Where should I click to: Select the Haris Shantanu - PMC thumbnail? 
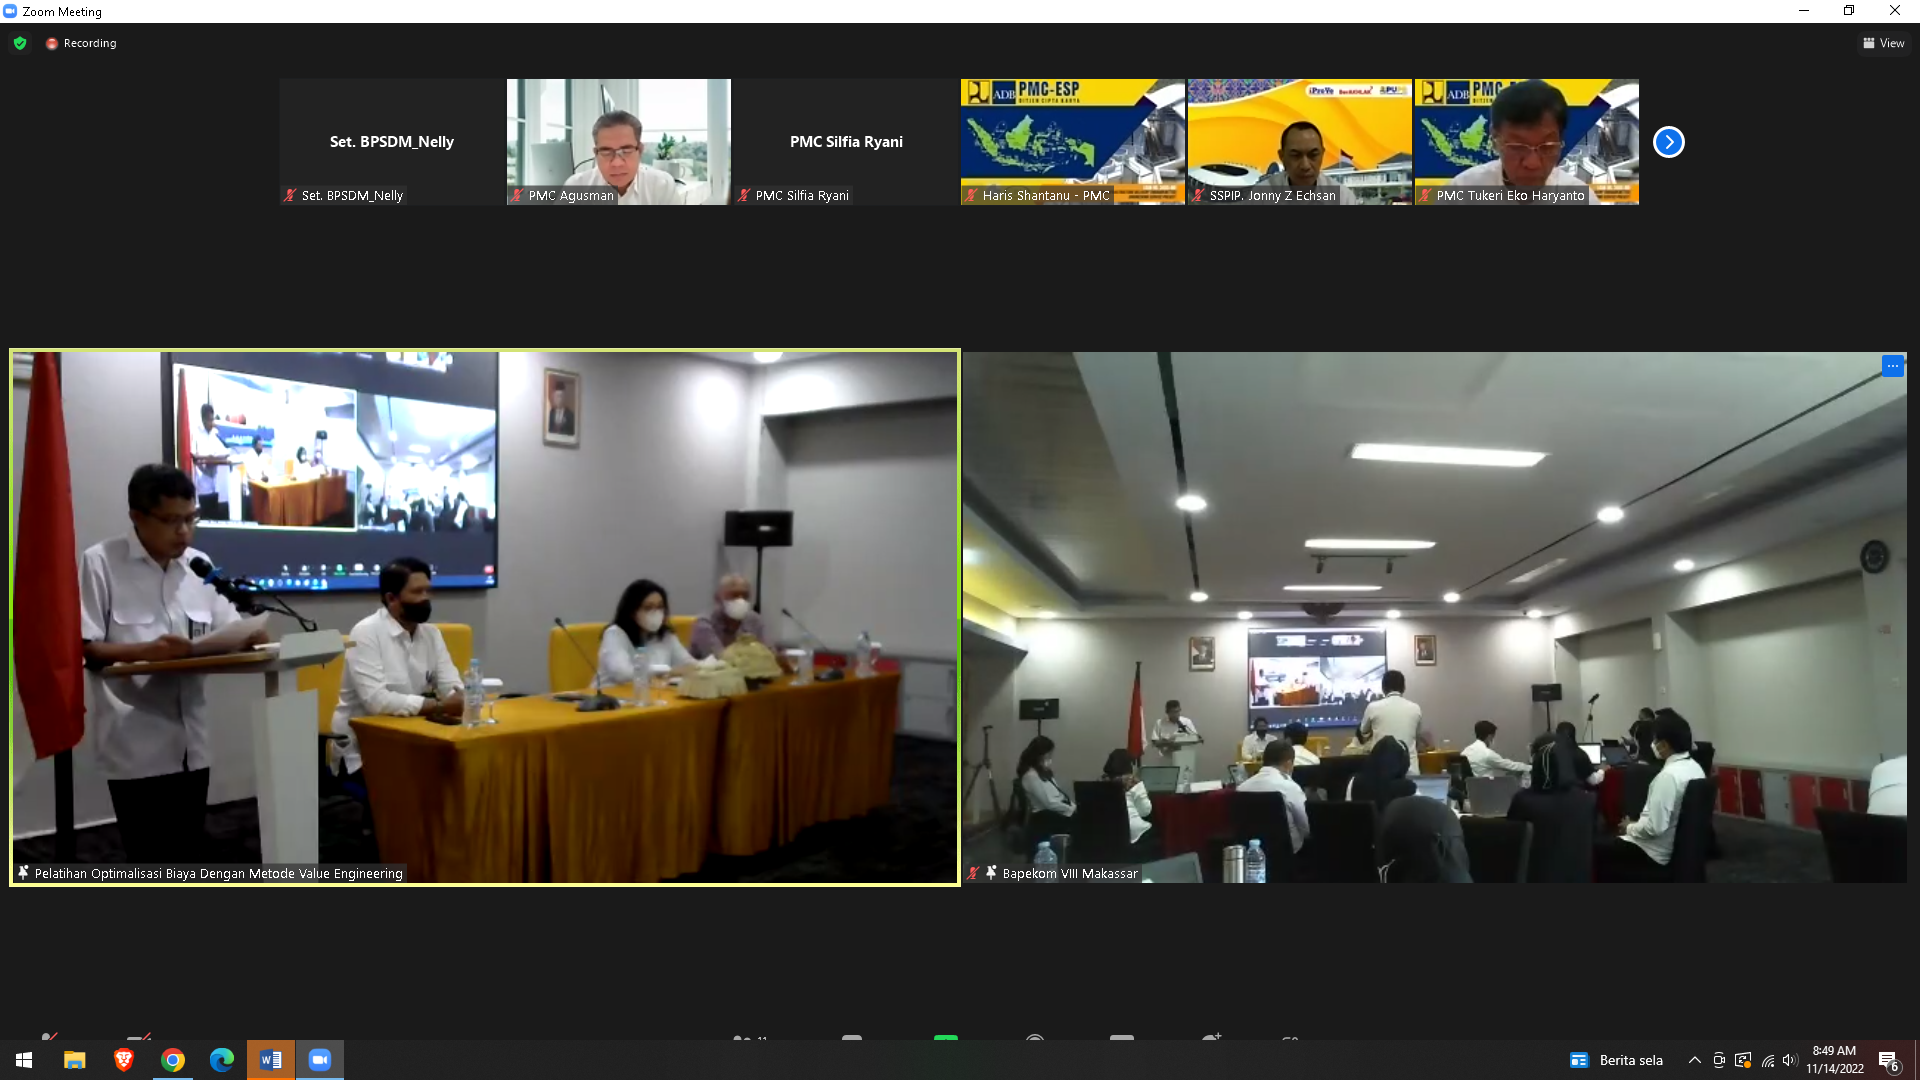coord(1072,142)
